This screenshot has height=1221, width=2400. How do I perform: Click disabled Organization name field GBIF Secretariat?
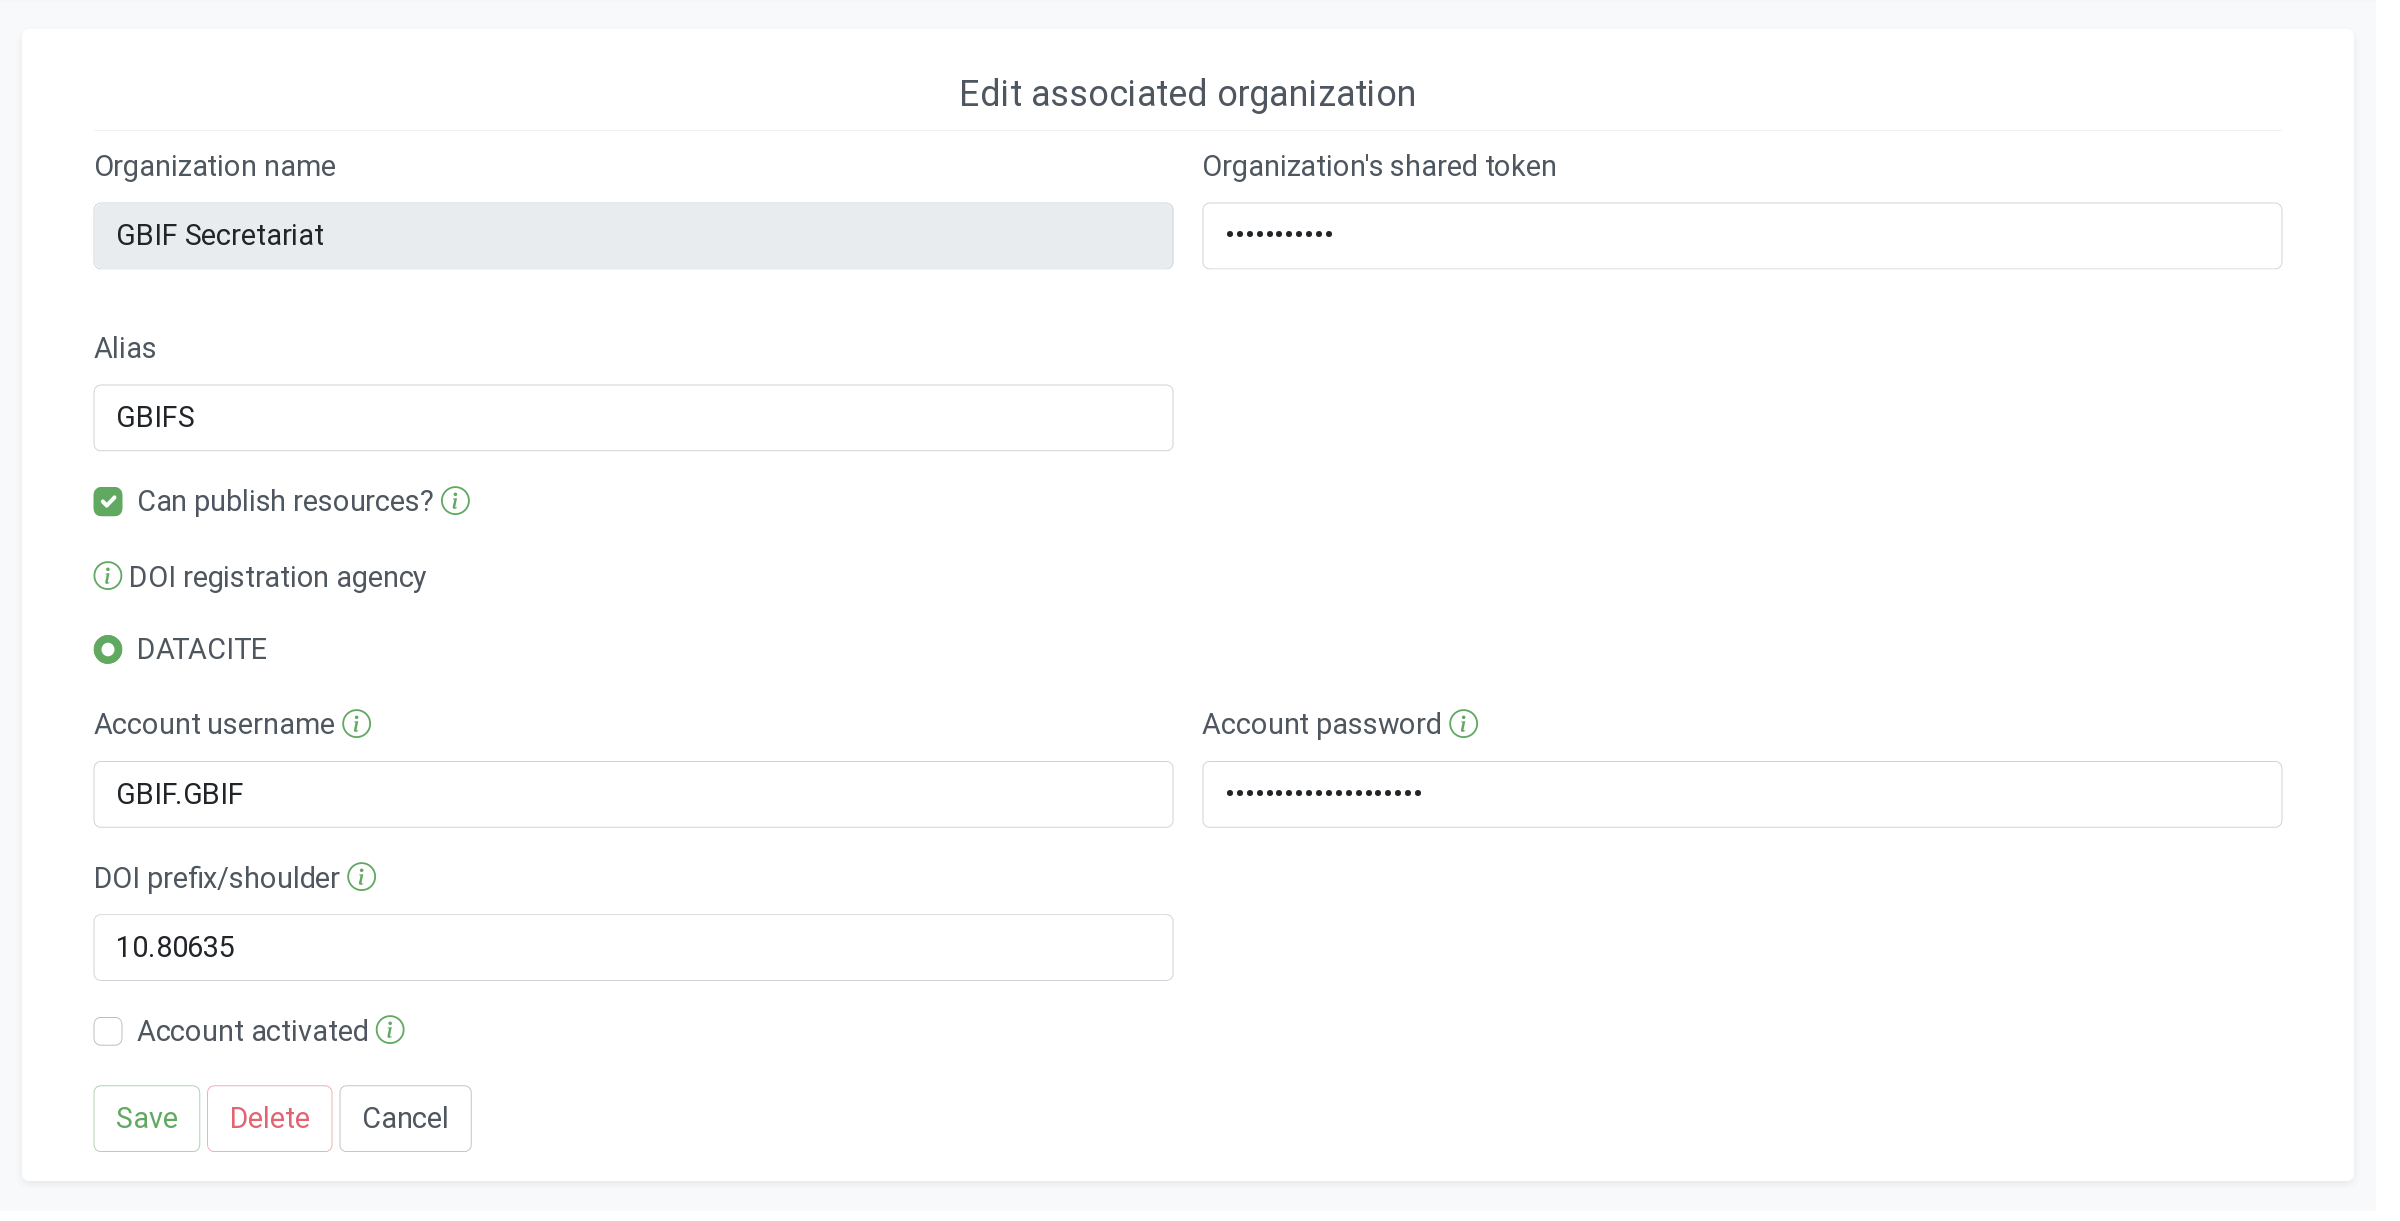tap(633, 236)
